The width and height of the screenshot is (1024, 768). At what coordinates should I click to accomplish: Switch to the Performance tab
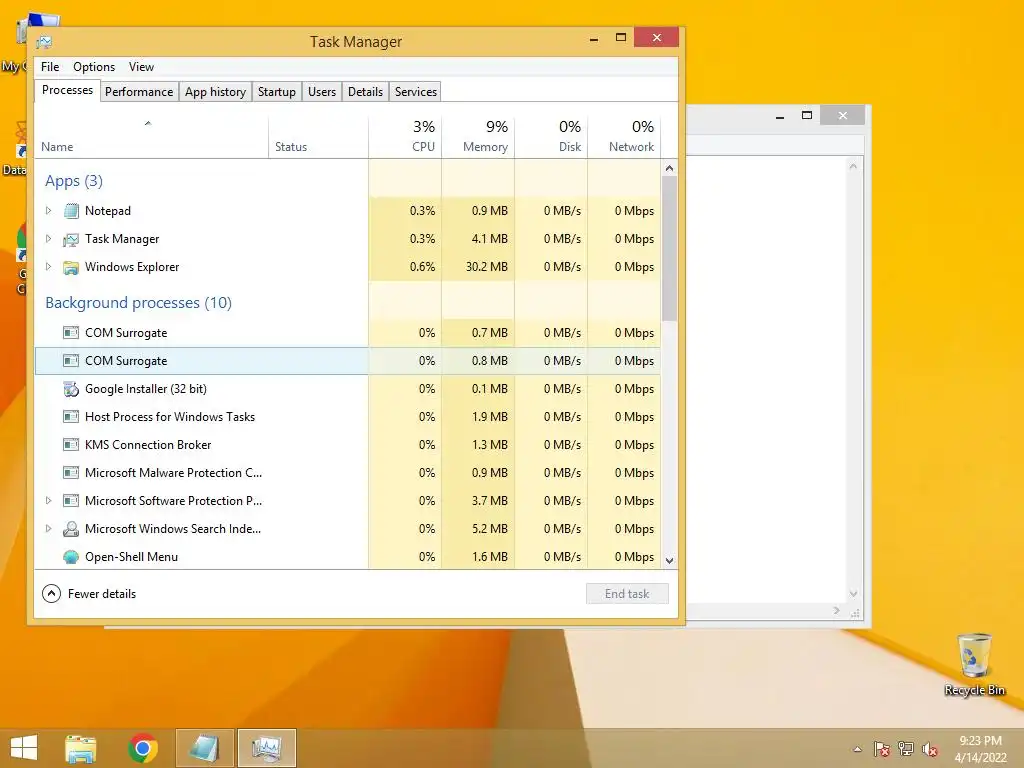point(139,92)
